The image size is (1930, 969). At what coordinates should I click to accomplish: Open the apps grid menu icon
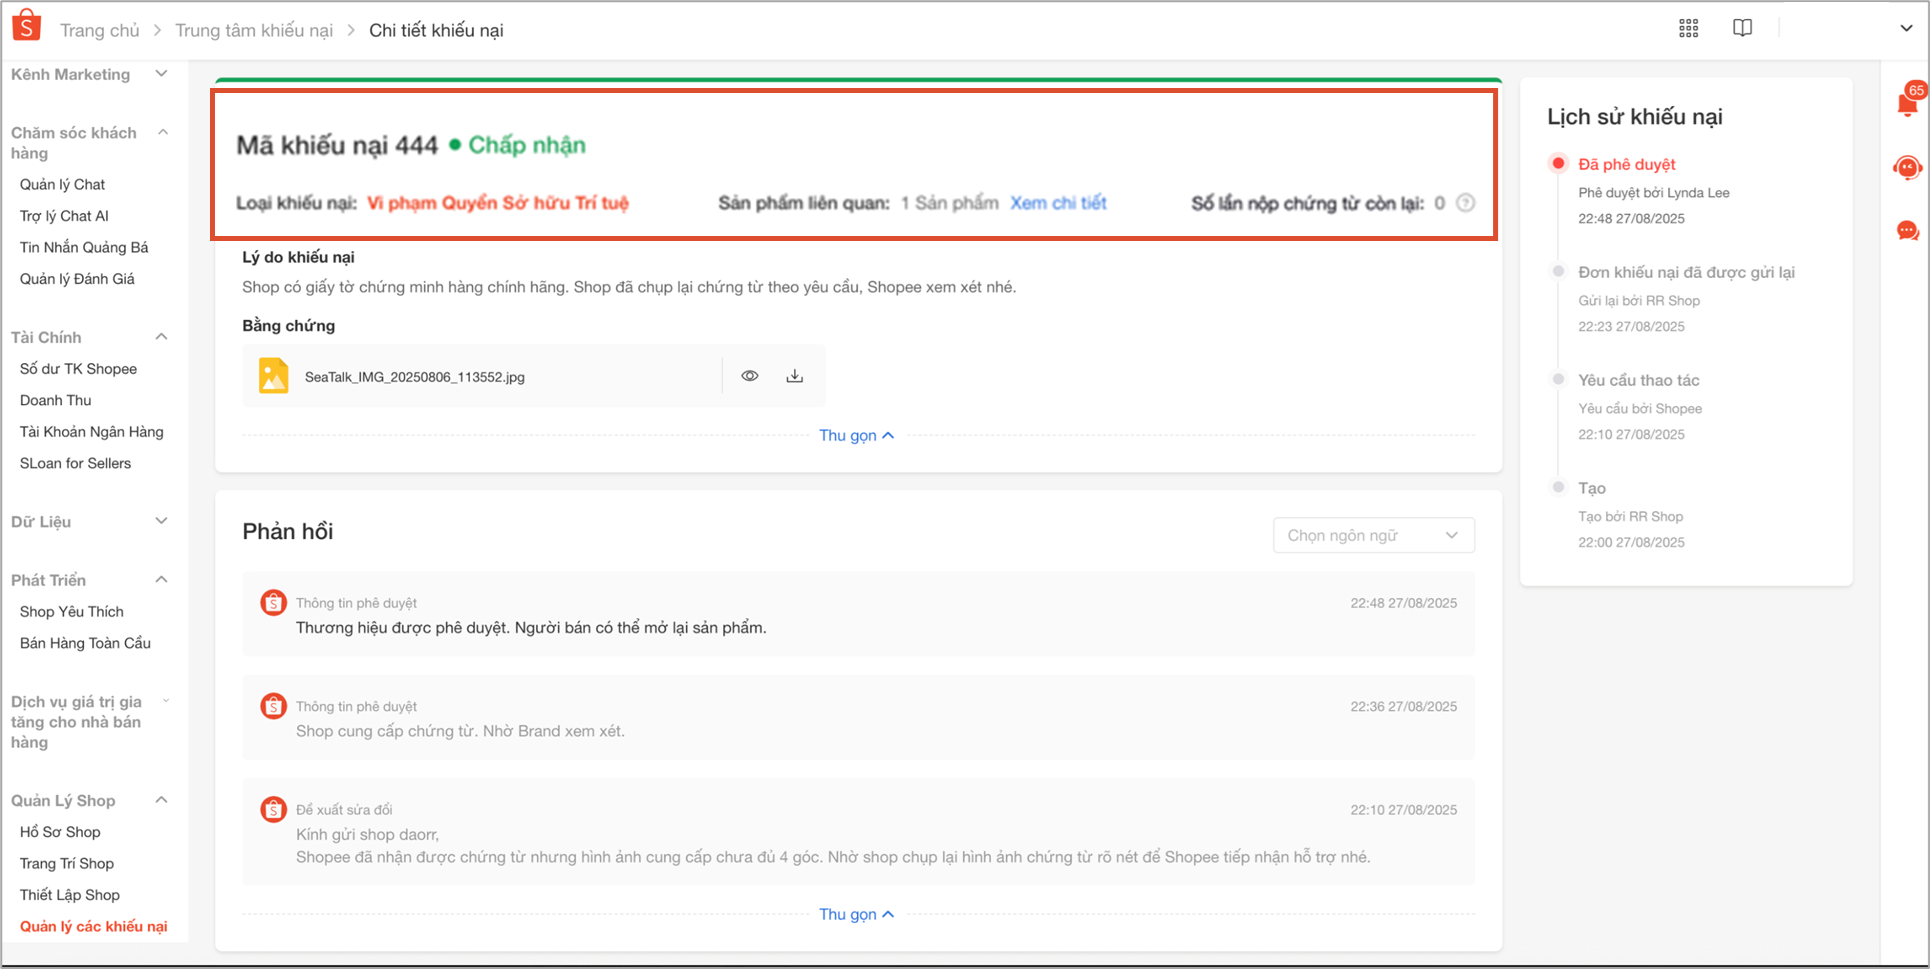click(1688, 29)
